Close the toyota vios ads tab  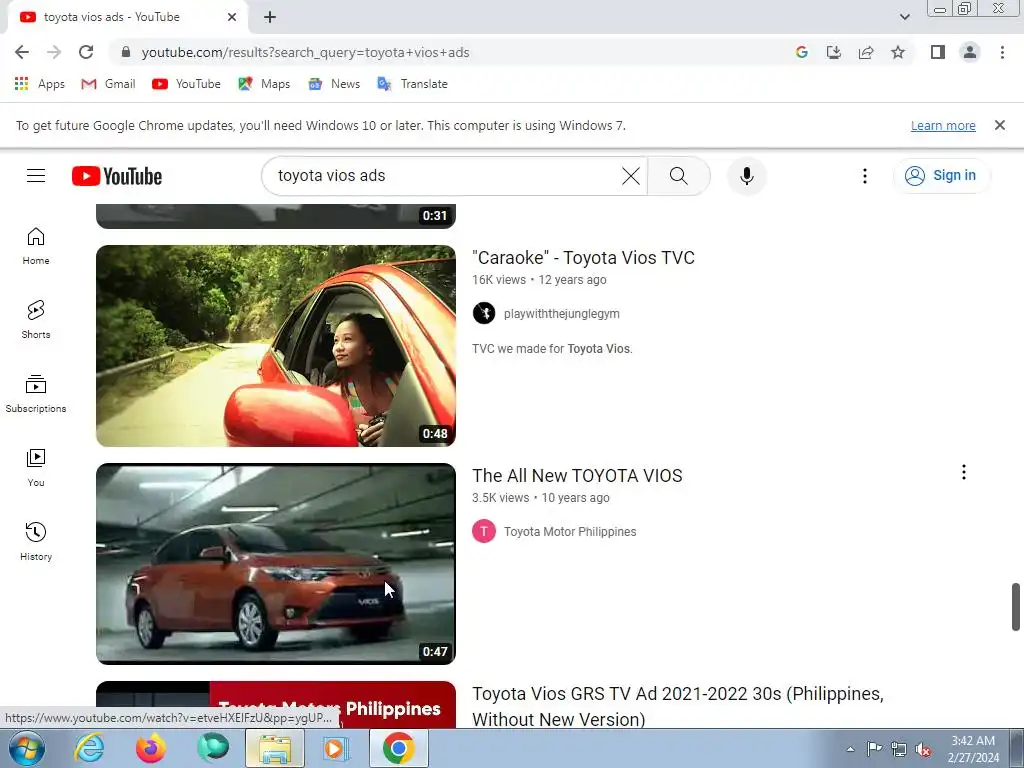(x=232, y=17)
